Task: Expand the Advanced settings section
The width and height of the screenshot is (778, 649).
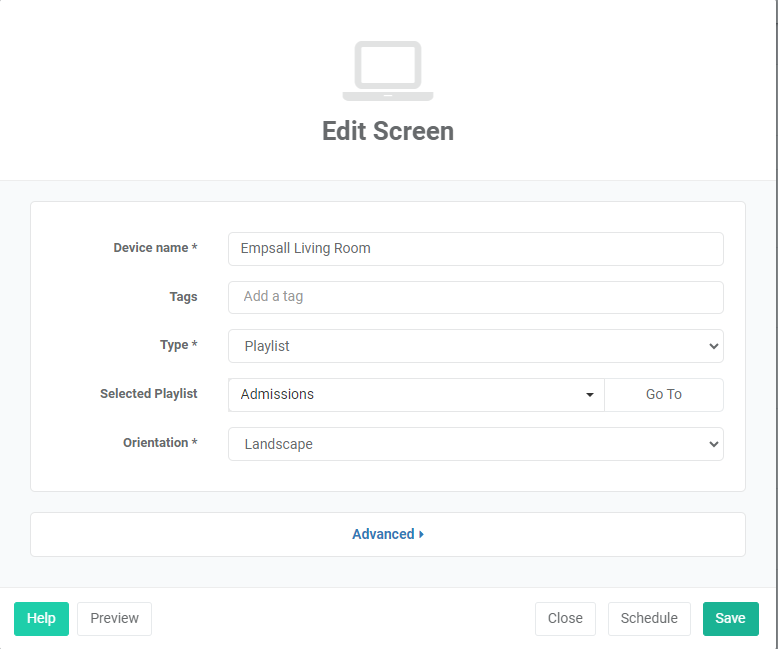Action: point(383,534)
